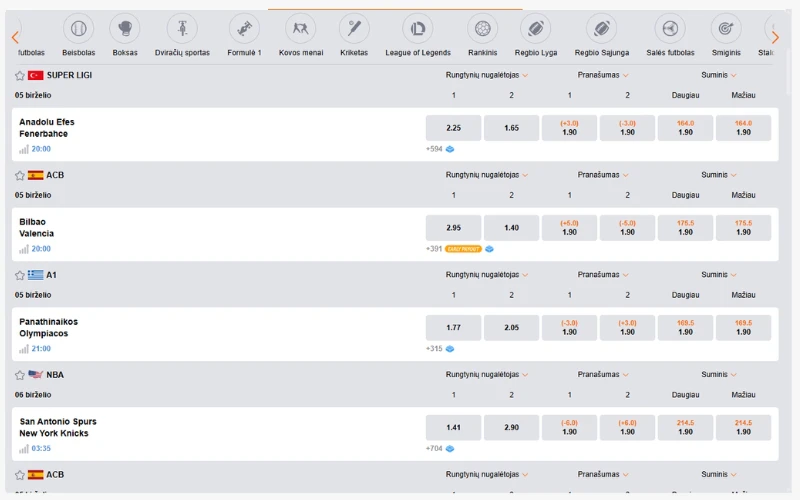The height and width of the screenshot is (500, 800).
Task: Select the Boksas boxing glove icon
Action: click(125, 29)
